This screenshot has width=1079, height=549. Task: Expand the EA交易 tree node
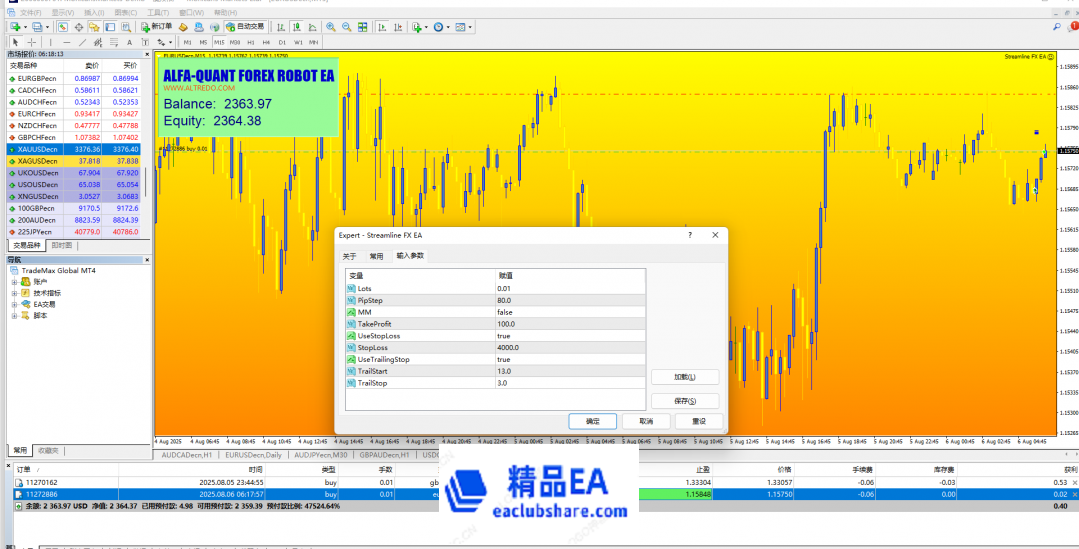tap(15, 304)
